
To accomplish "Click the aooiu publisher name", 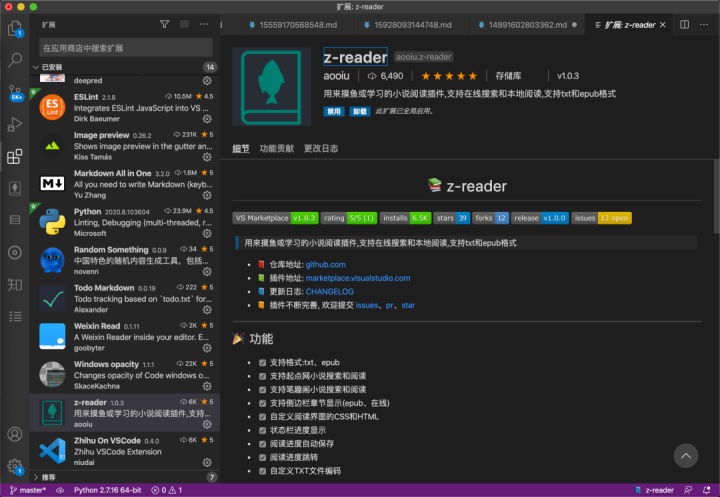I will pyautogui.click(x=336, y=76).
